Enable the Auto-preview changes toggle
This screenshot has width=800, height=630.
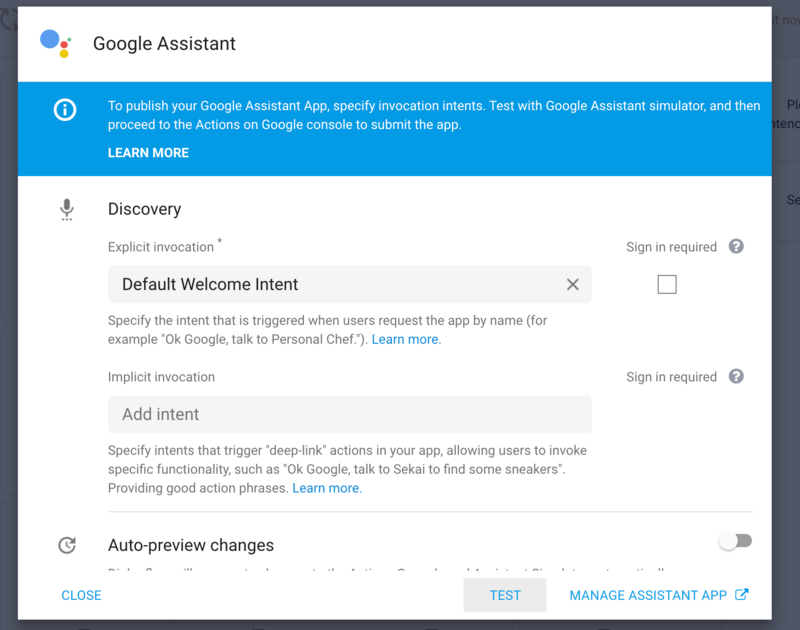pos(735,541)
